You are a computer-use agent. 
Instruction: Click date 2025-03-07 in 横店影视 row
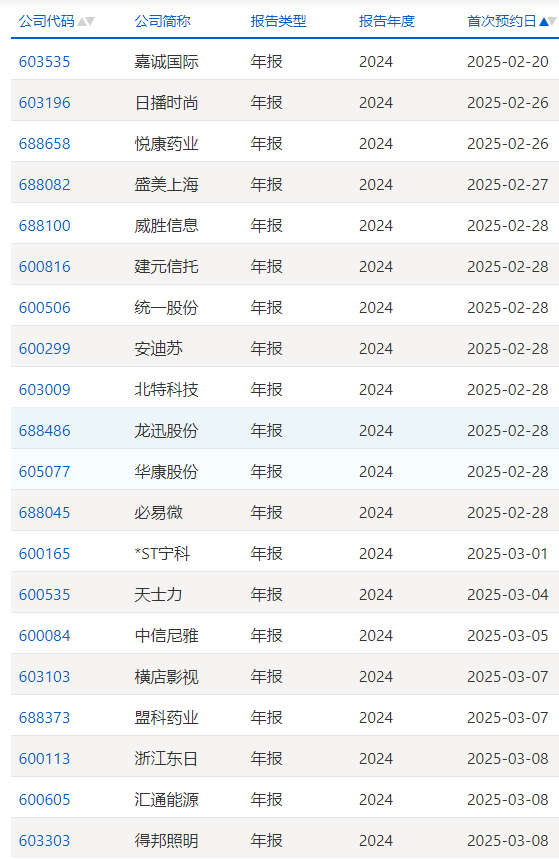(507, 677)
